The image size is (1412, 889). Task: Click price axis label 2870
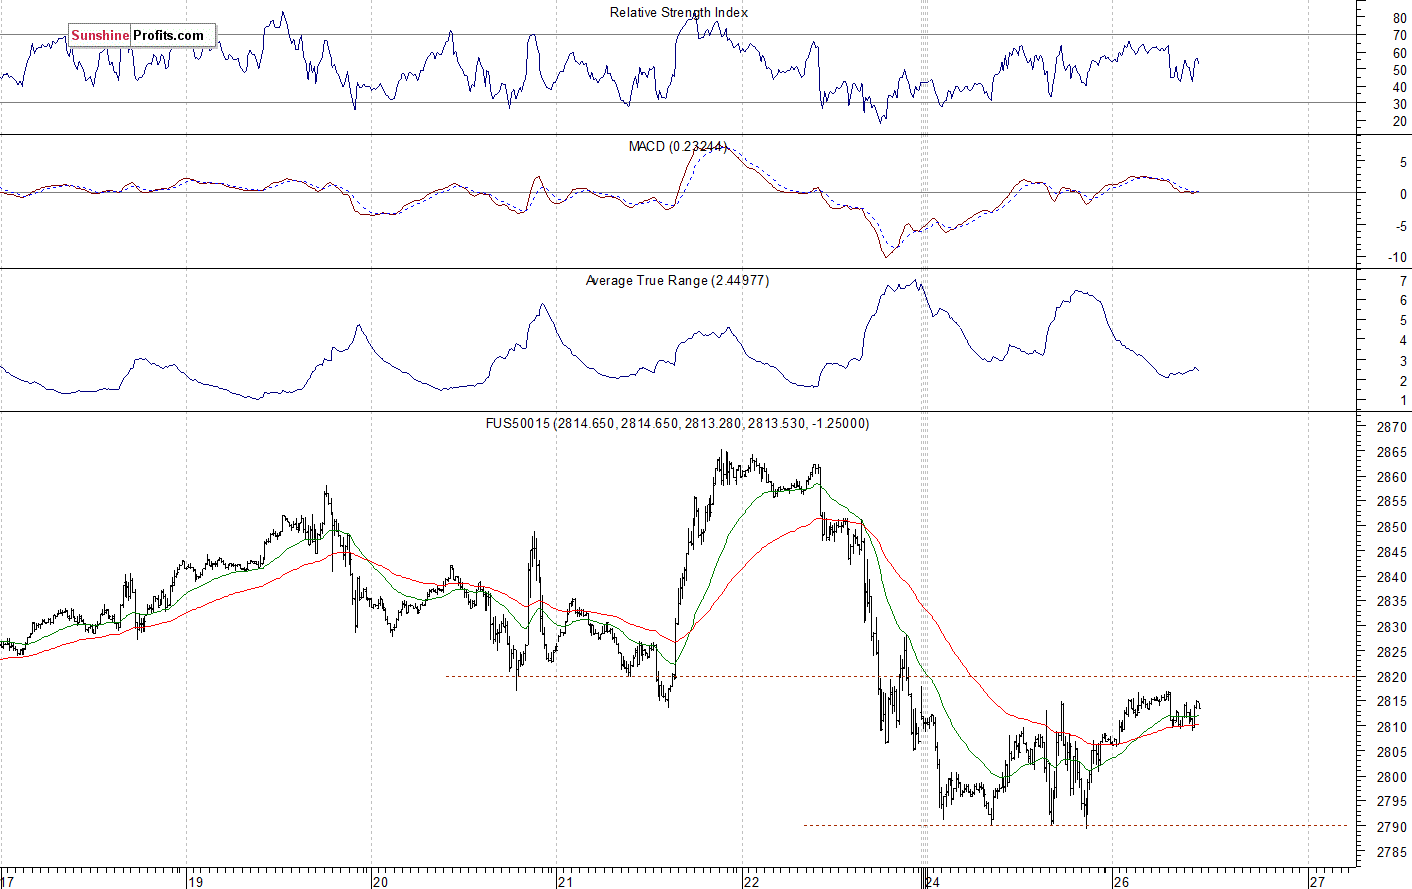(1392, 427)
